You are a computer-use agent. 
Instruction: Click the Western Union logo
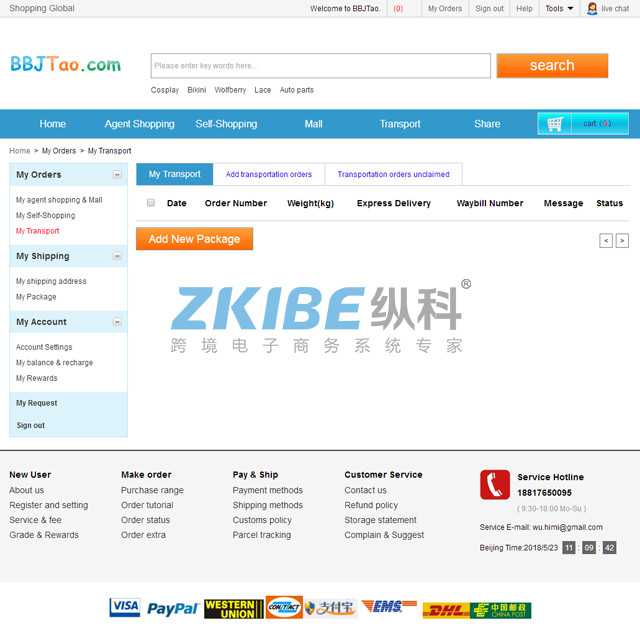233,609
